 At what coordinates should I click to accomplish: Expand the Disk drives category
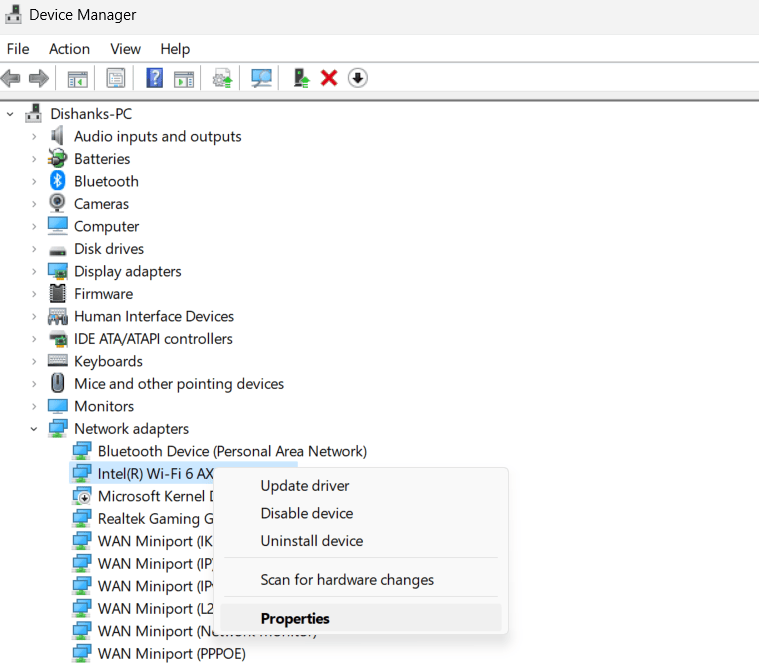pos(34,249)
